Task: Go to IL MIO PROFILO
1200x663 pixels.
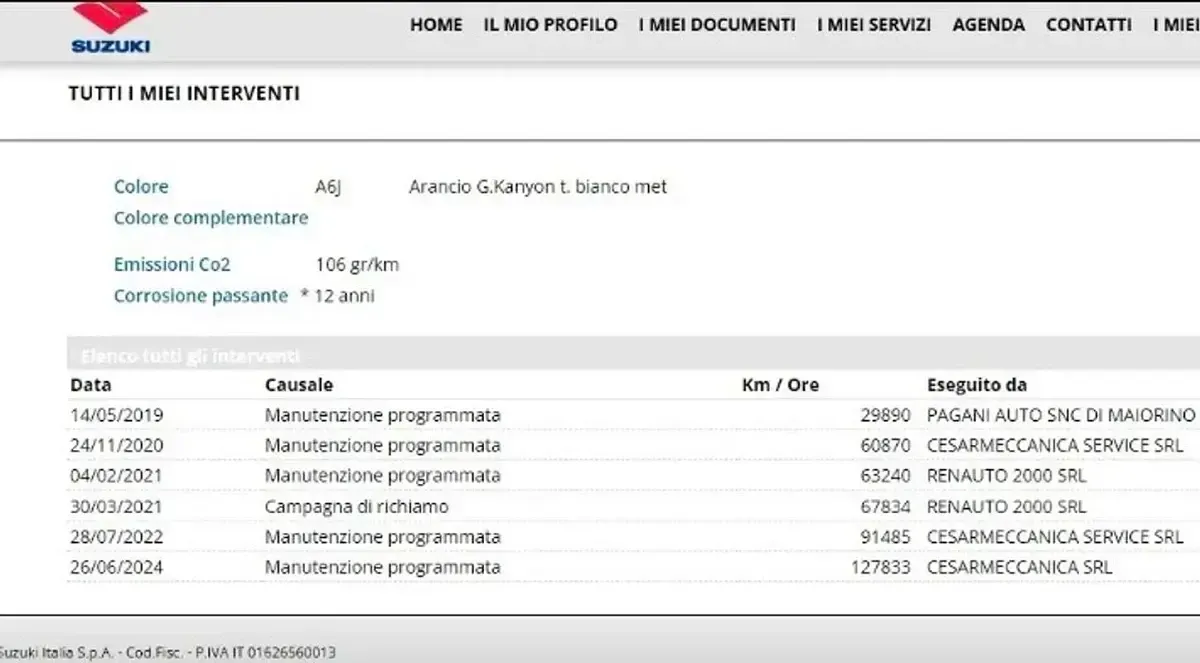Action: pos(550,25)
